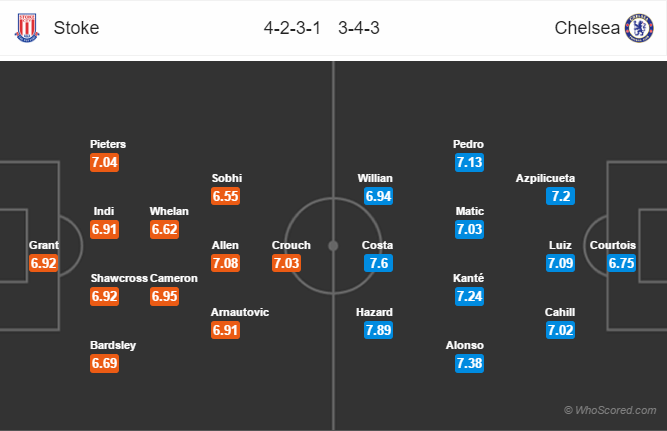Select player name Arnautovic
The image size is (667, 431).
coord(240,312)
